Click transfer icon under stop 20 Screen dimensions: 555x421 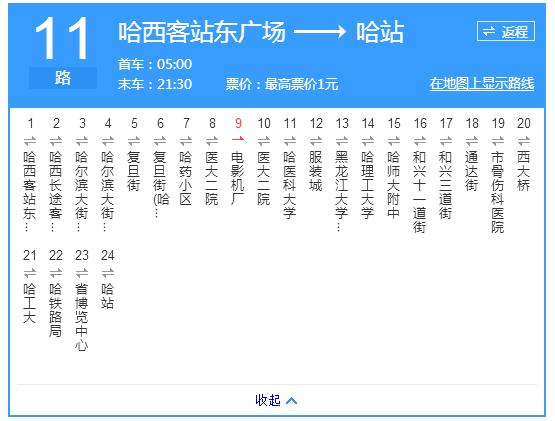point(523,141)
